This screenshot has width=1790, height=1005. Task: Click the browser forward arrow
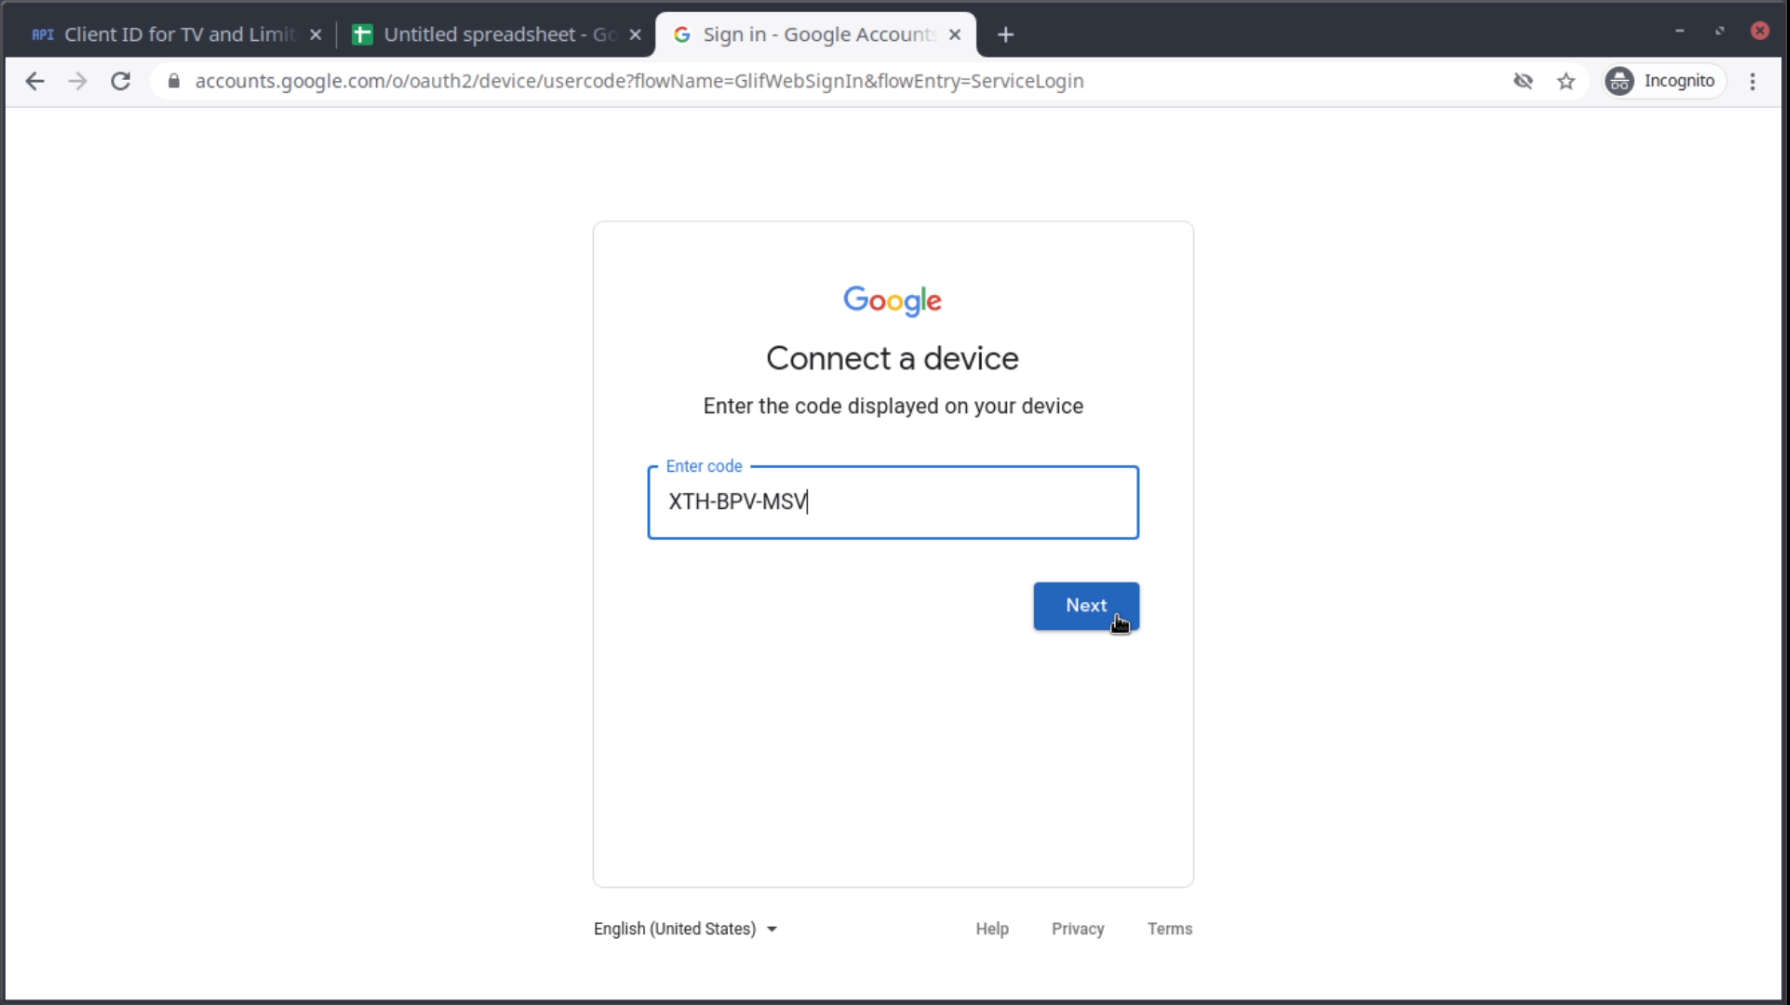point(77,81)
